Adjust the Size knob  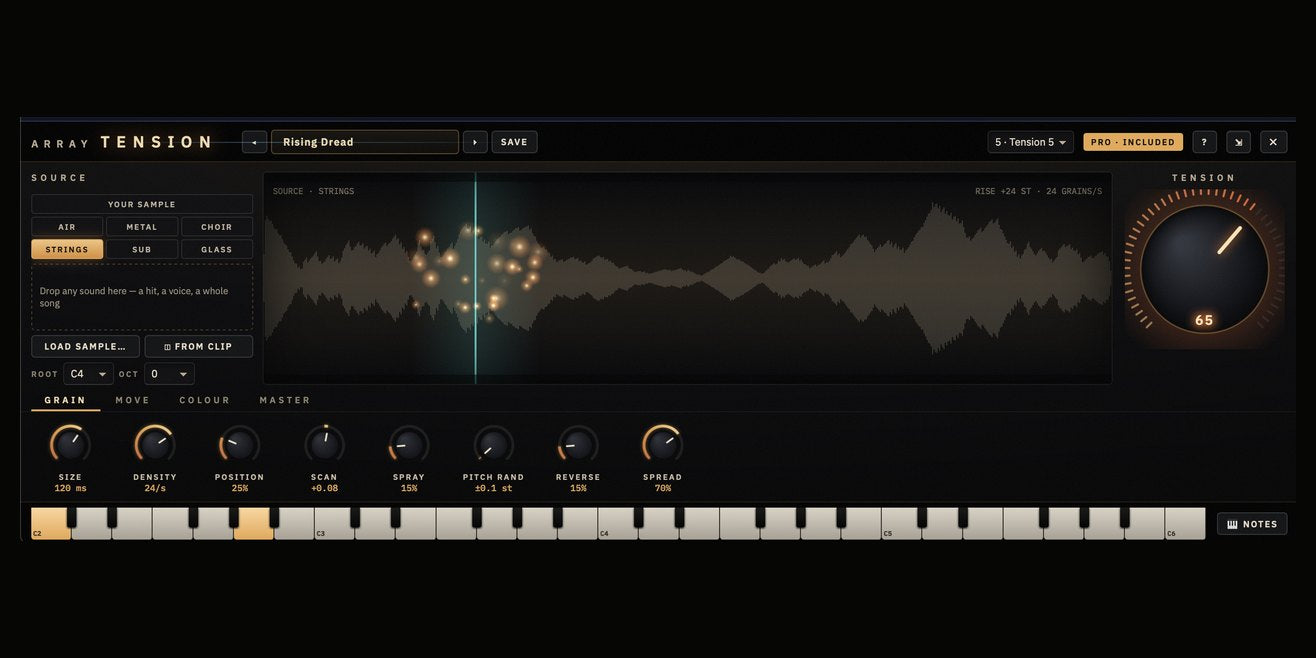(x=70, y=444)
